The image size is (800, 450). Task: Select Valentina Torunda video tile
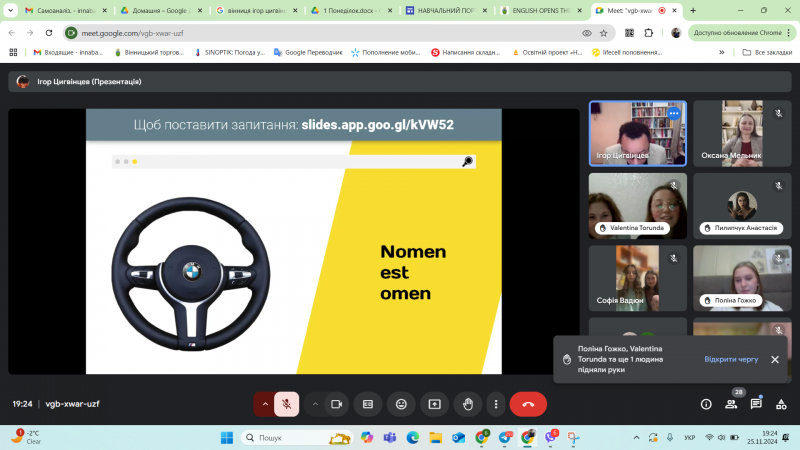coord(638,206)
